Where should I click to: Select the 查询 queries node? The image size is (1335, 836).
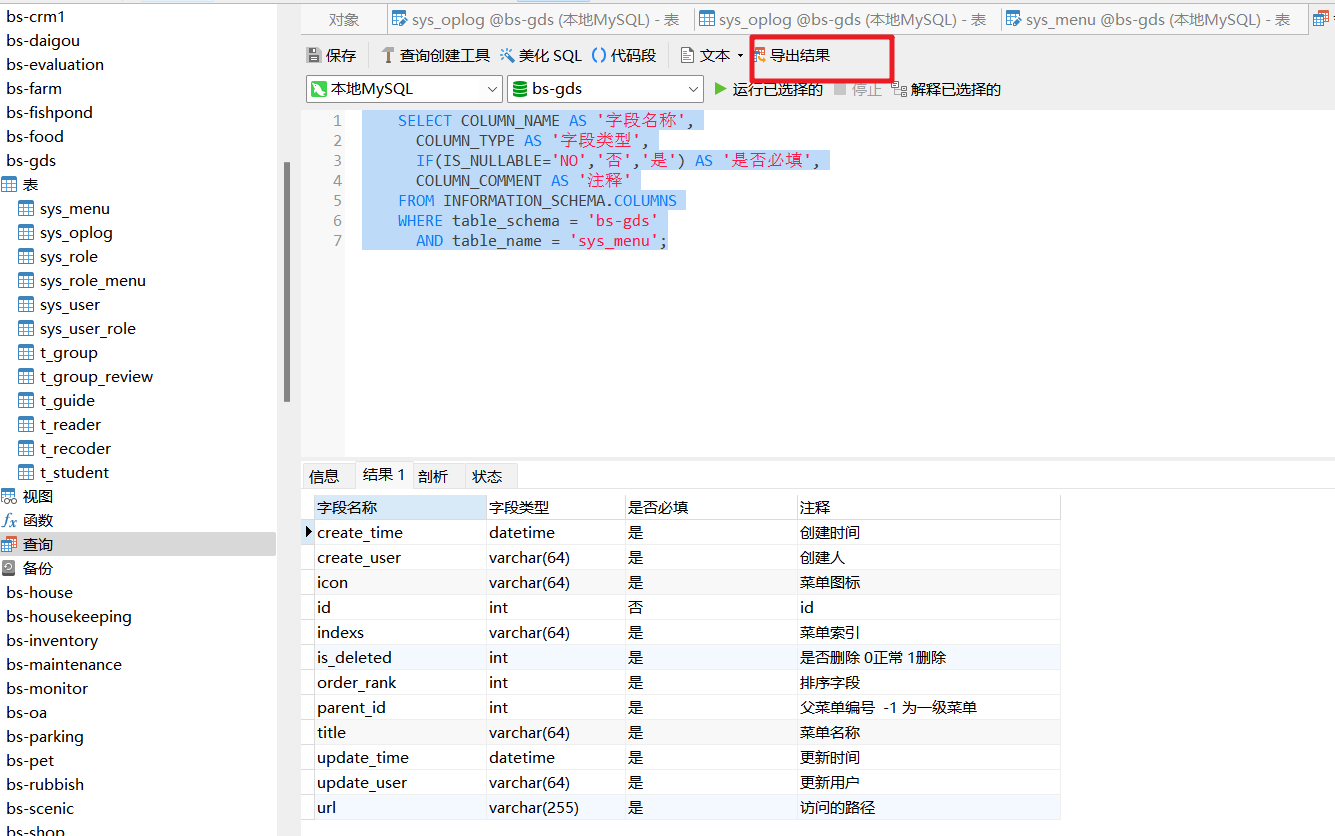tap(138, 544)
